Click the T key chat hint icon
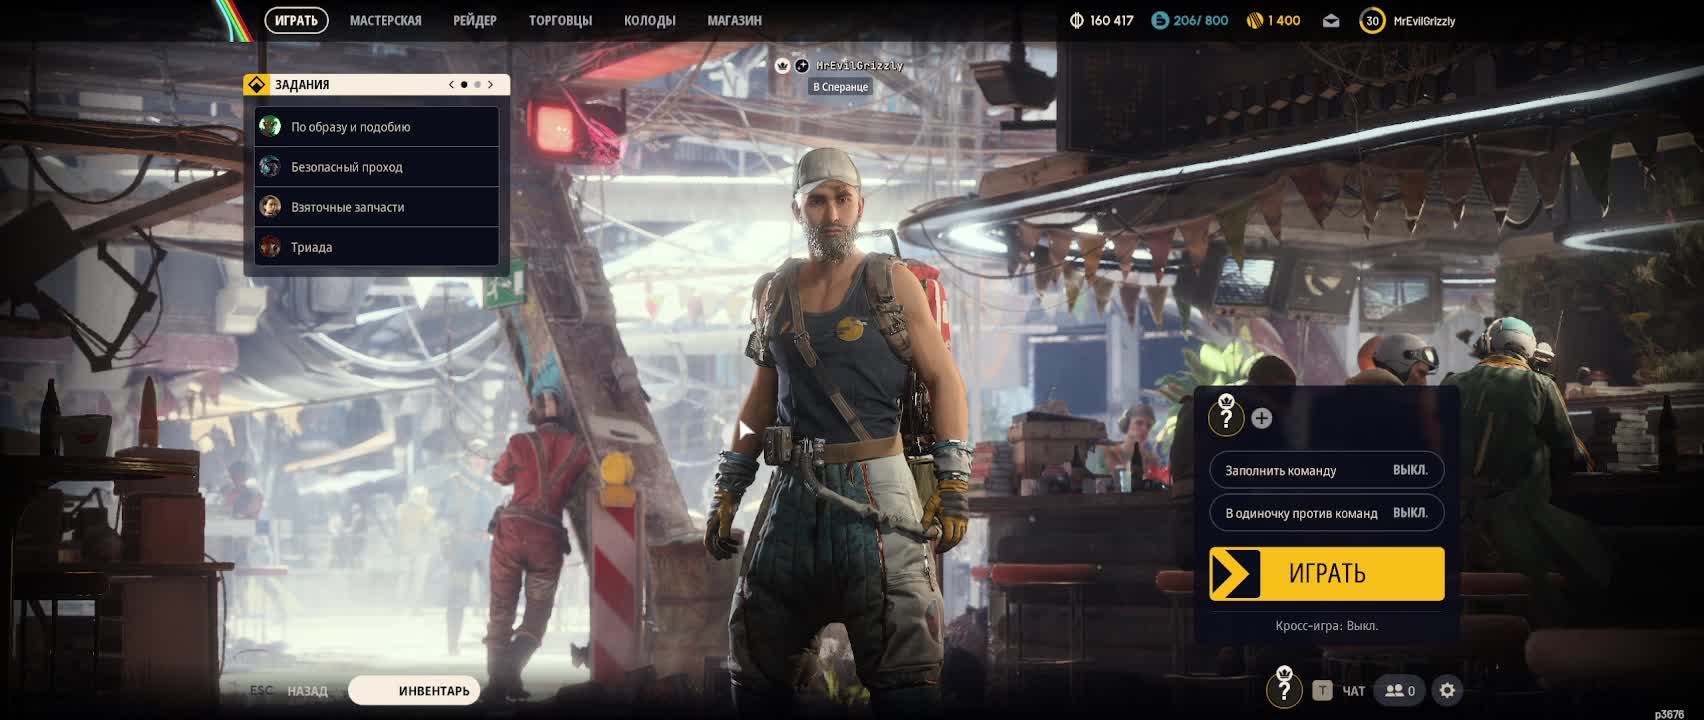This screenshot has width=1704, height=720. click(1322, 691)
